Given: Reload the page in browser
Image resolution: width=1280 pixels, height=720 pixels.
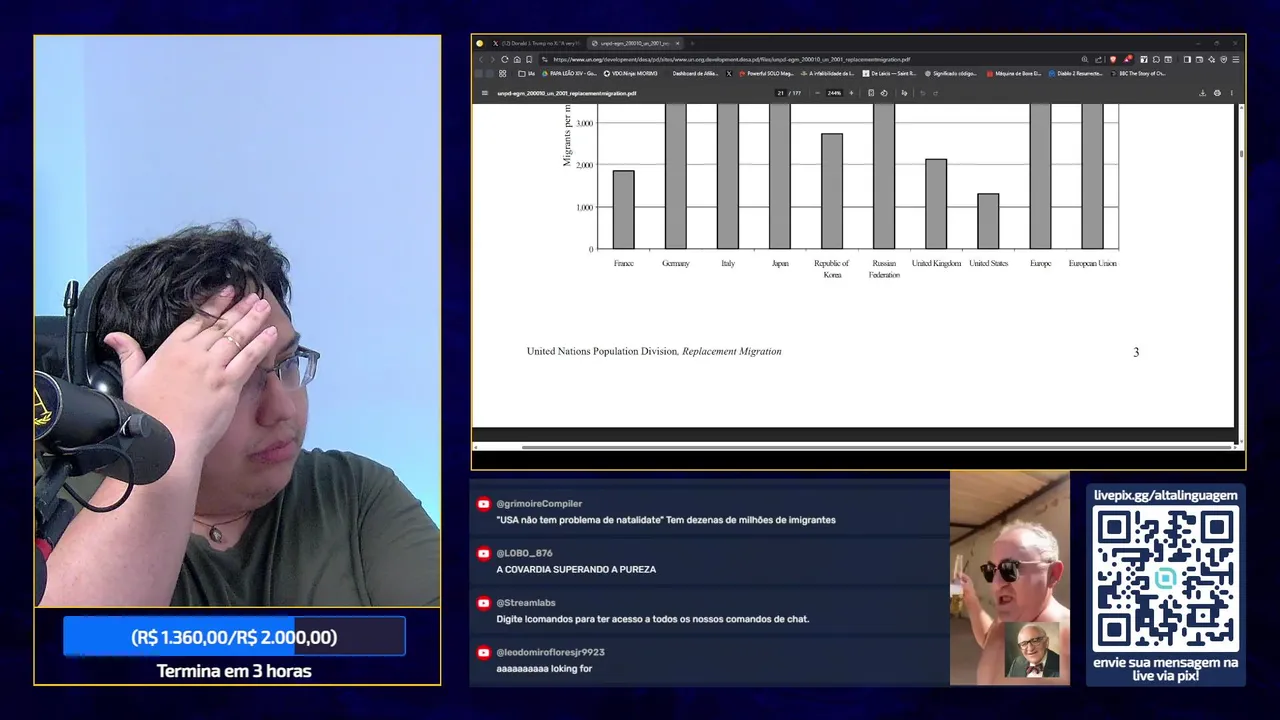Looking at the screenshot, I should (505, 59).
